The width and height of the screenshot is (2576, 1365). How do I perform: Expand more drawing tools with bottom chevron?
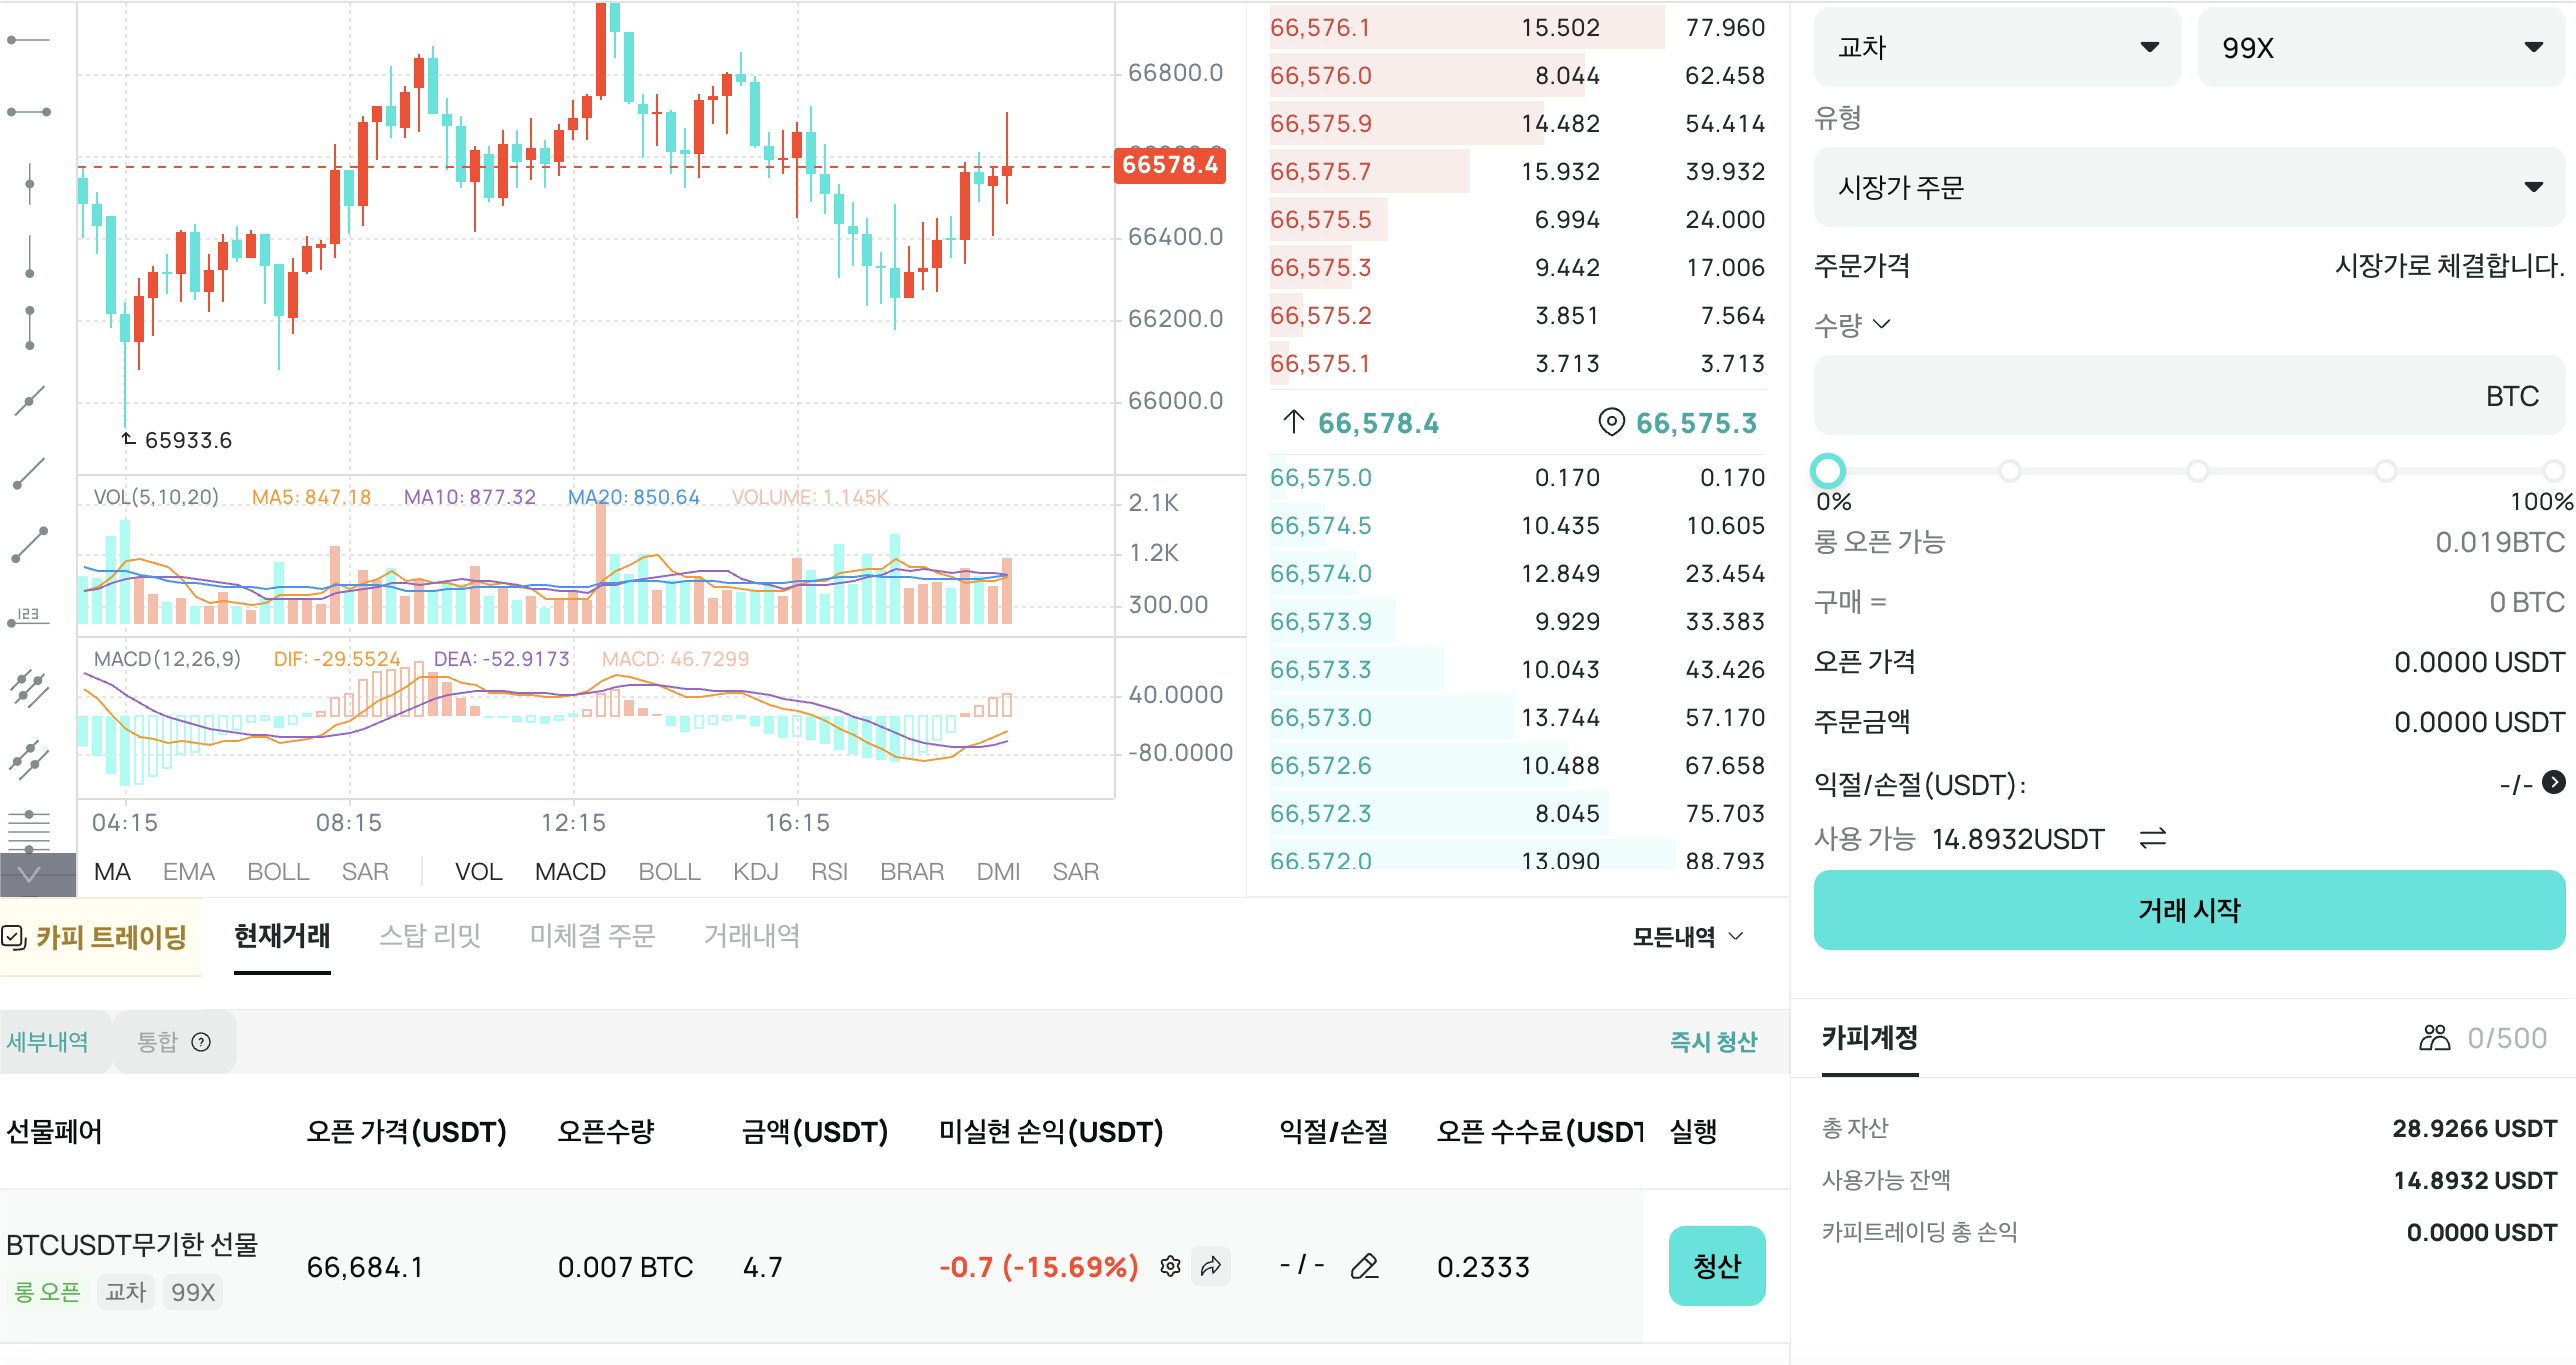click(29, 875)
